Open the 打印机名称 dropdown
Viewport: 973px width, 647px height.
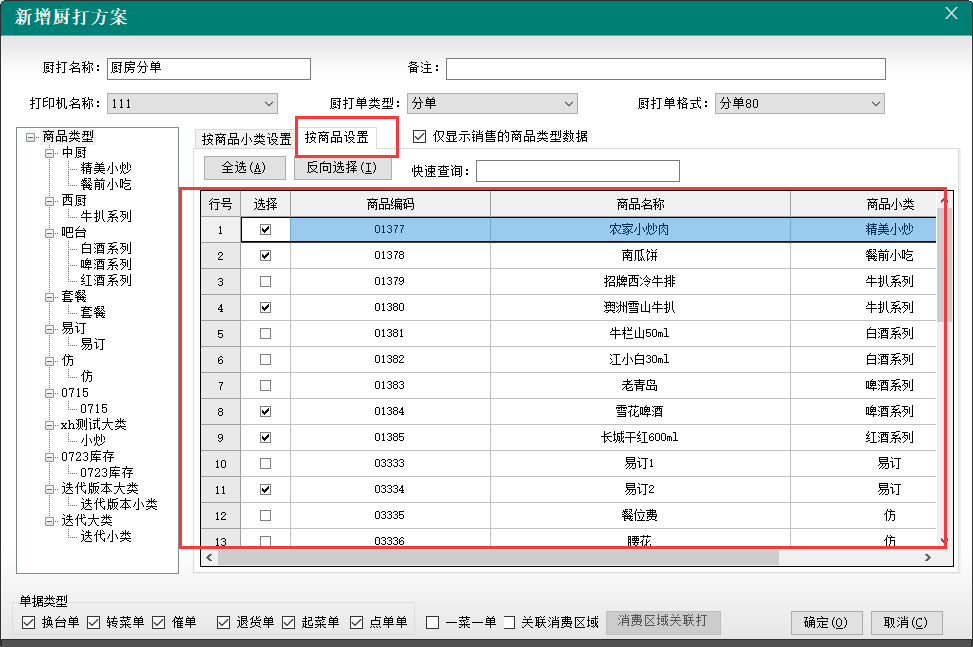pyautogui.click(x=269, y=103)
